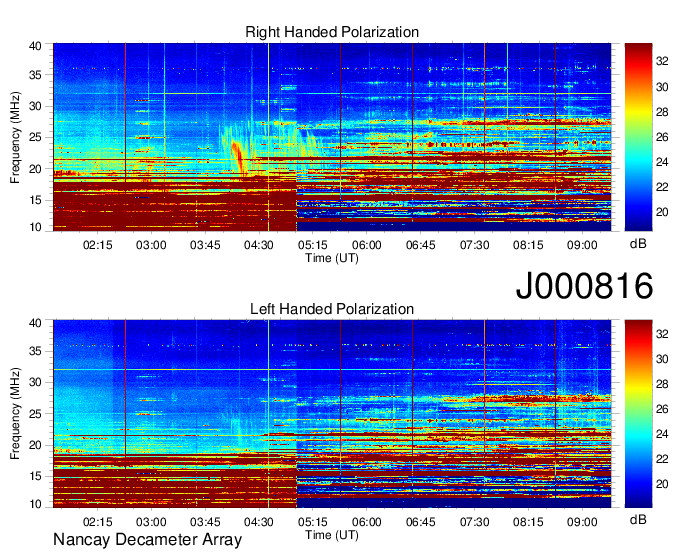Click the right-handed plot's color scale bar
680x552 pixels.
tap(638, 137)
